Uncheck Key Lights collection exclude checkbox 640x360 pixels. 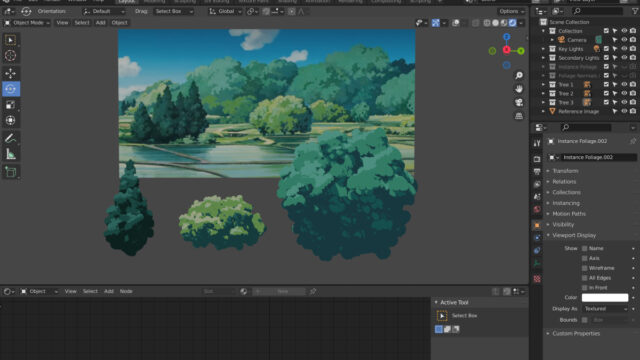pos(606,49)
